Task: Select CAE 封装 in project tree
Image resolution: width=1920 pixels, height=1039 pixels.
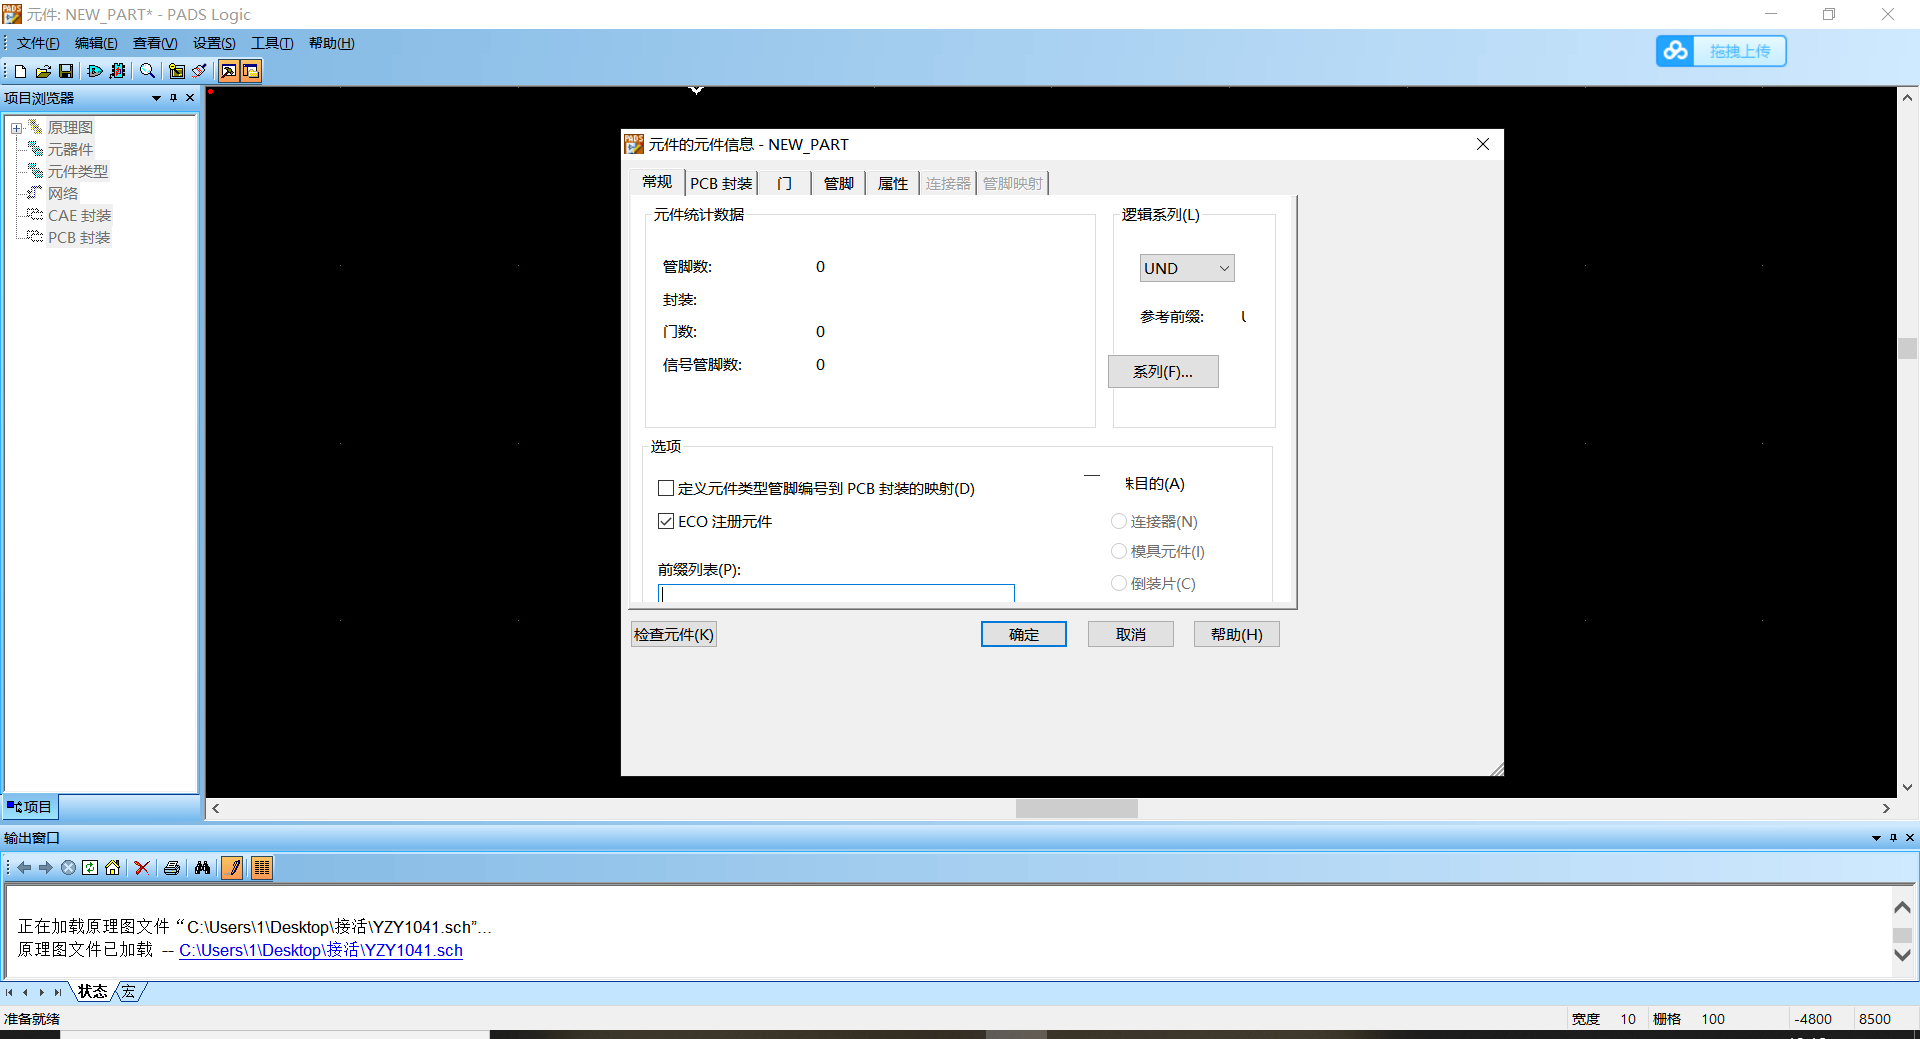Action: tap(79, 215)
